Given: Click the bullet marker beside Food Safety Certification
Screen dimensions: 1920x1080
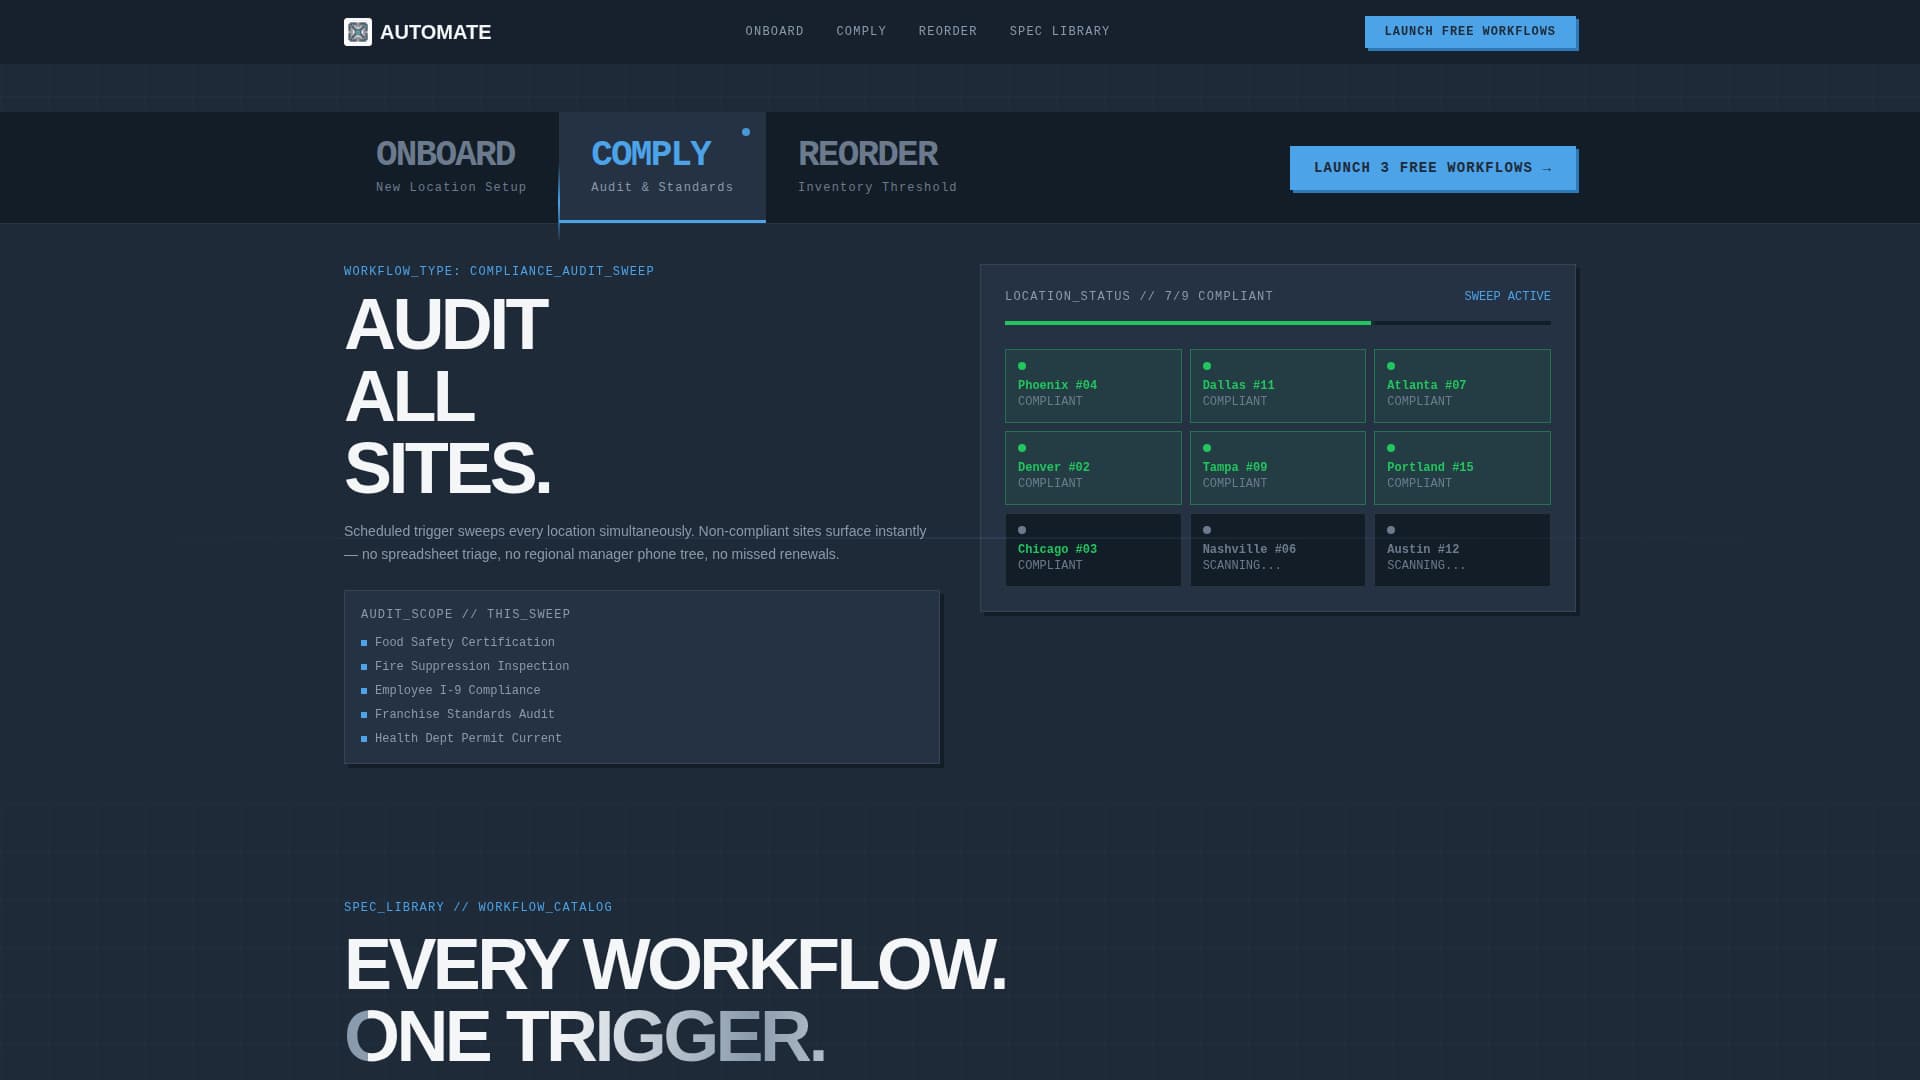Looking at the screenshot, I should 363,642.
